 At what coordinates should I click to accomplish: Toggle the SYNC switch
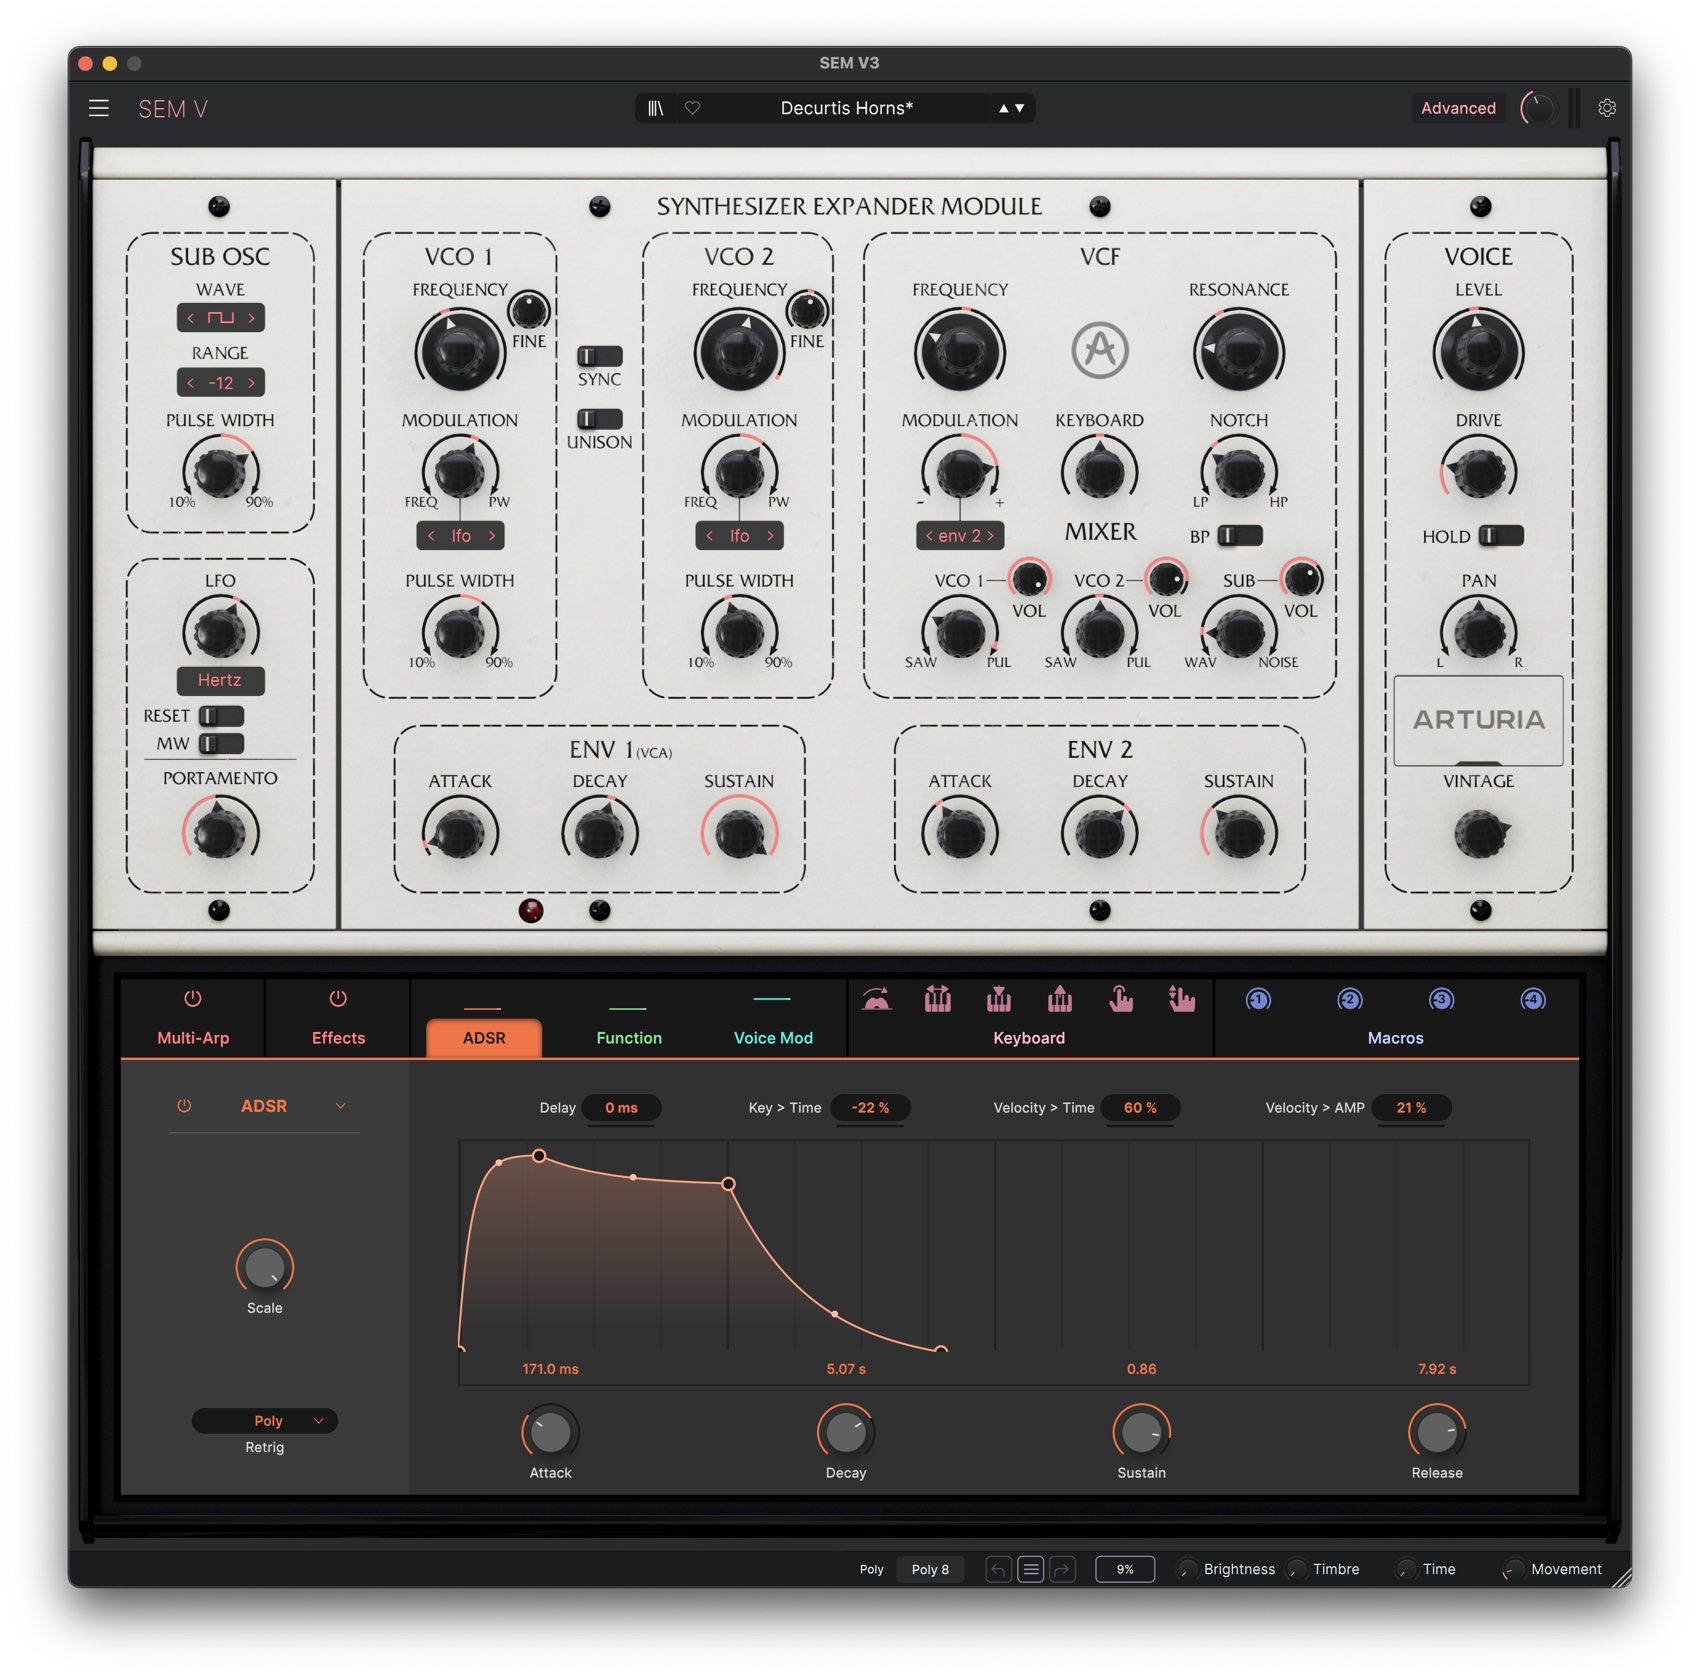pos(599,356)
